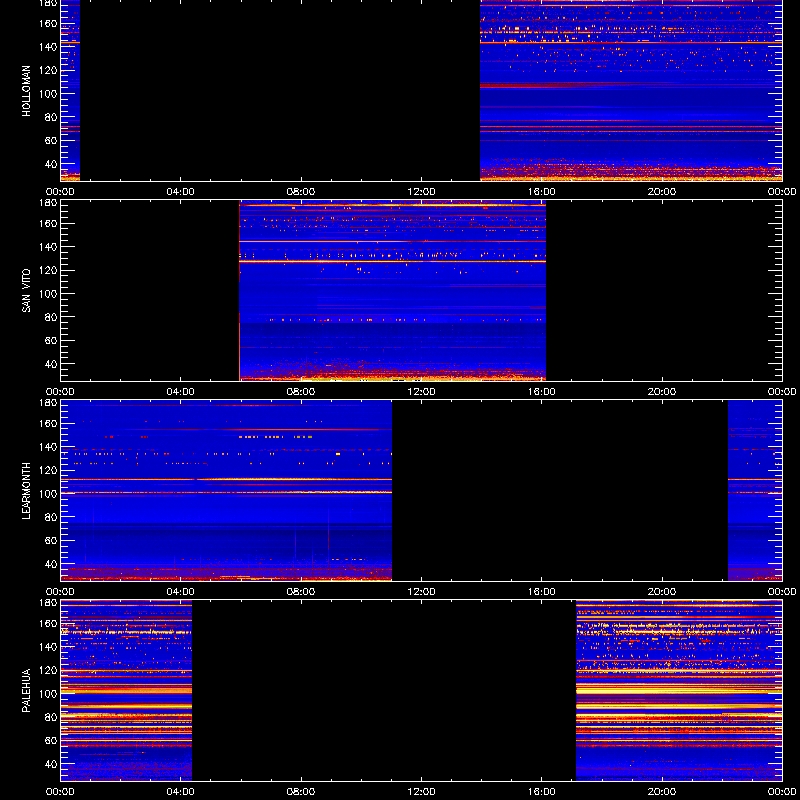Click the LEARMONTH station label
The image size is (800, 800).
click(26, 491)
